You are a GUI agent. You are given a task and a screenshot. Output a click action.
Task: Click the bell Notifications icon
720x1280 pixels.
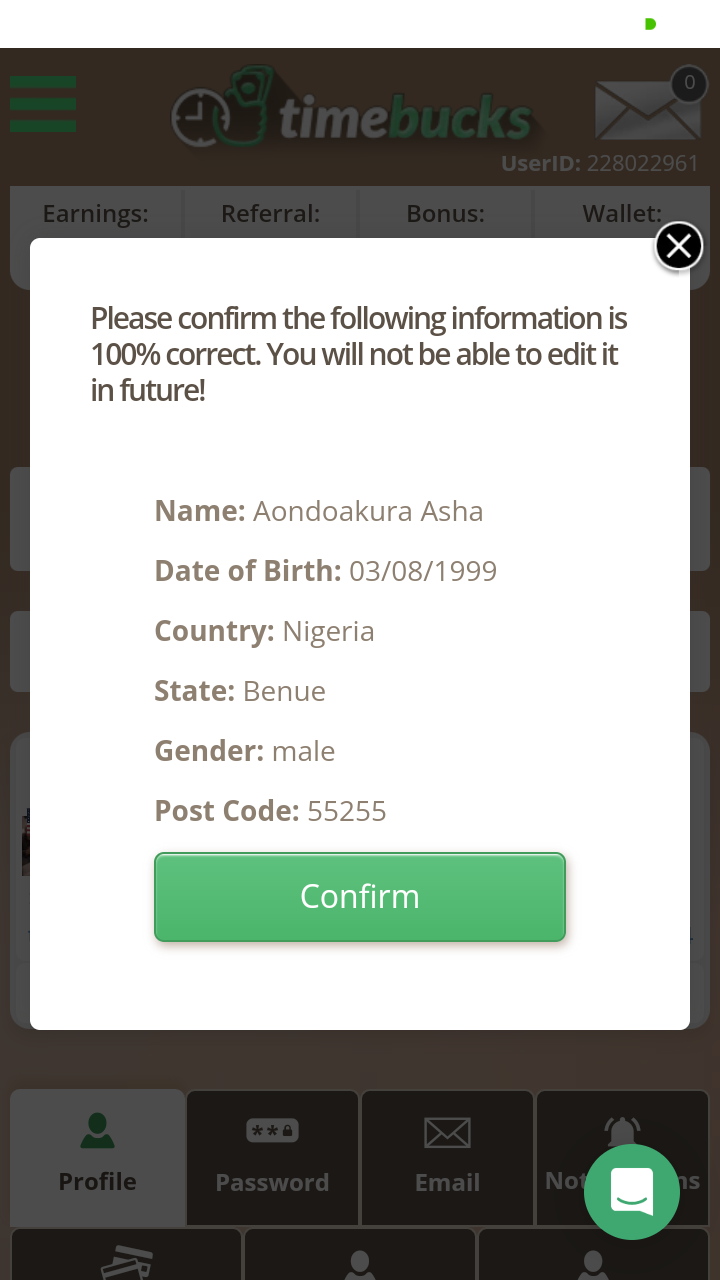[x=622, y=1133]
